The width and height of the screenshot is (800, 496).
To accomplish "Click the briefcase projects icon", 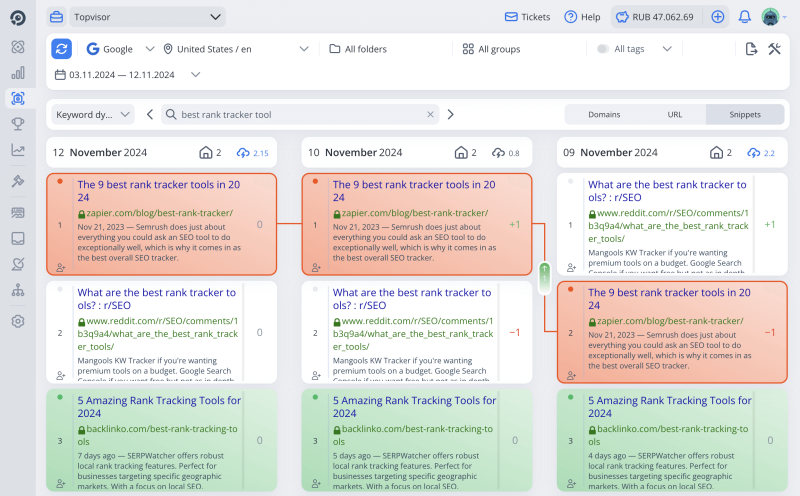I will (57, 17).
